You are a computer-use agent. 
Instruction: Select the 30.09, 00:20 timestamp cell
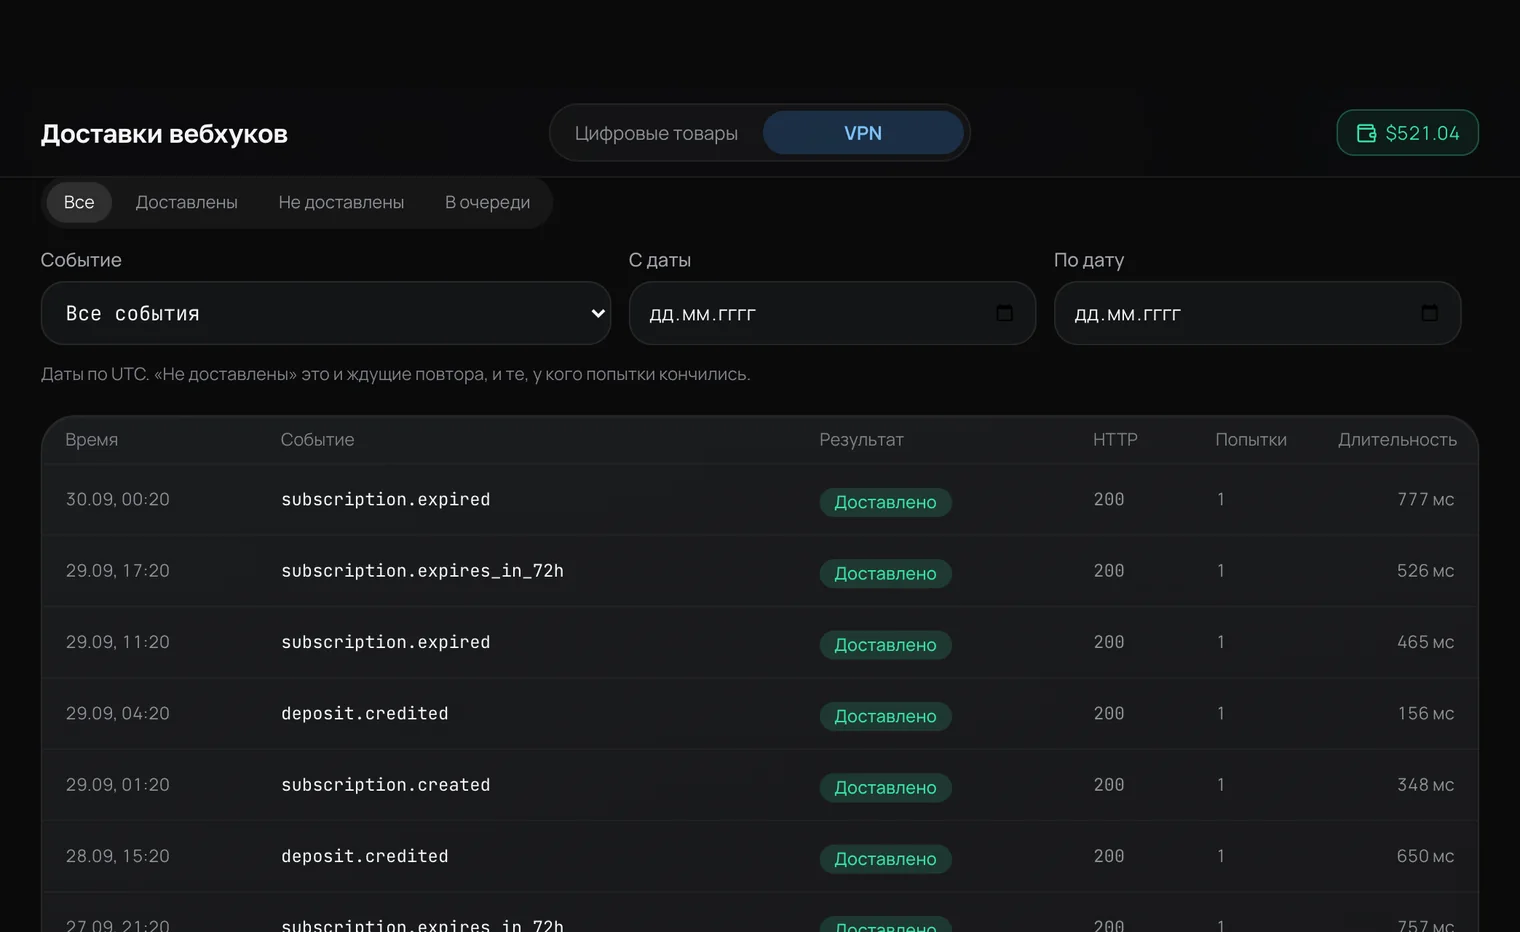coord(118,499)
